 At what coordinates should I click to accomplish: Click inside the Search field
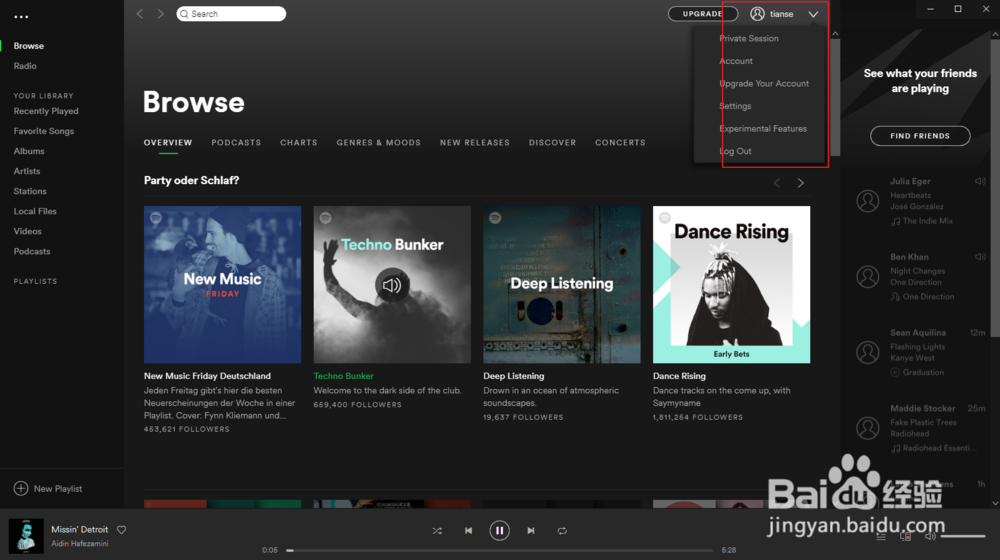(231, 13)
